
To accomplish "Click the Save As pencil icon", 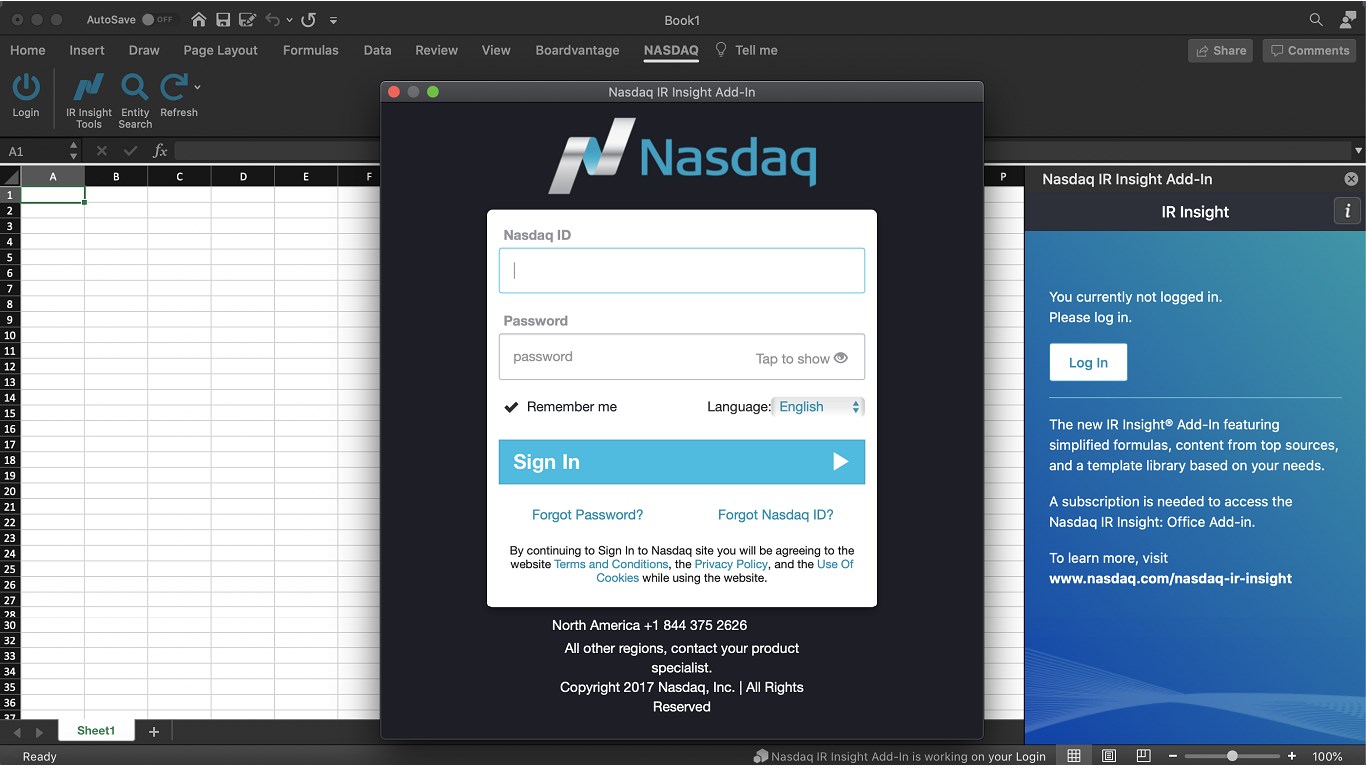I will [x=247, y=20].
